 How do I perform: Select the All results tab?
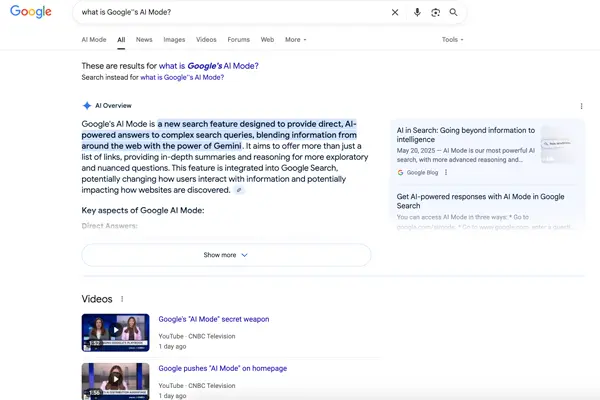point(121,39)
